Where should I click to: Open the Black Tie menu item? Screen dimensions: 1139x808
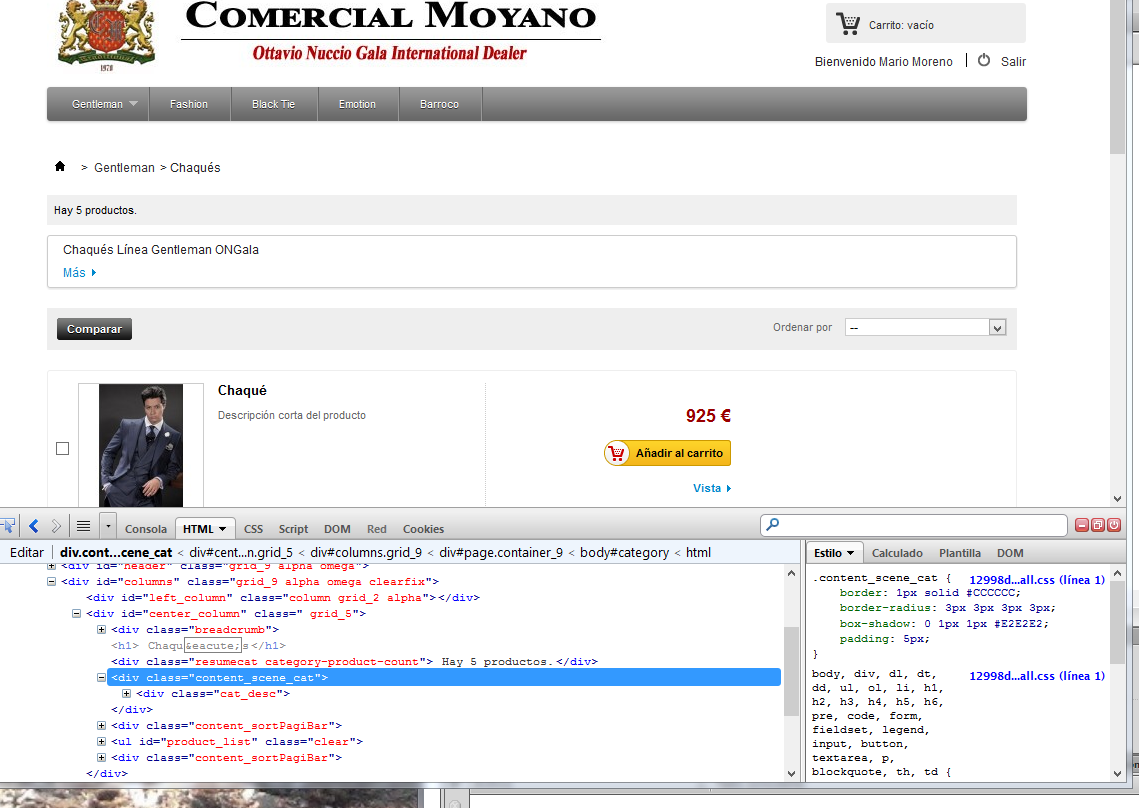click(x=273, y=104)
